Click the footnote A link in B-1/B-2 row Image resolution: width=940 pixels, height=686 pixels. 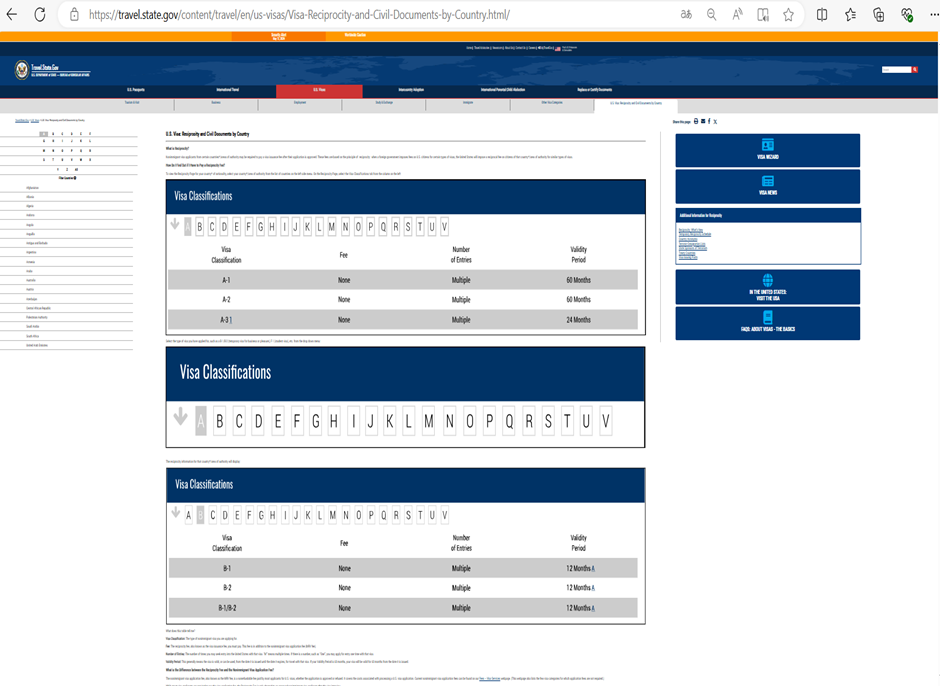tap(593, 608)
